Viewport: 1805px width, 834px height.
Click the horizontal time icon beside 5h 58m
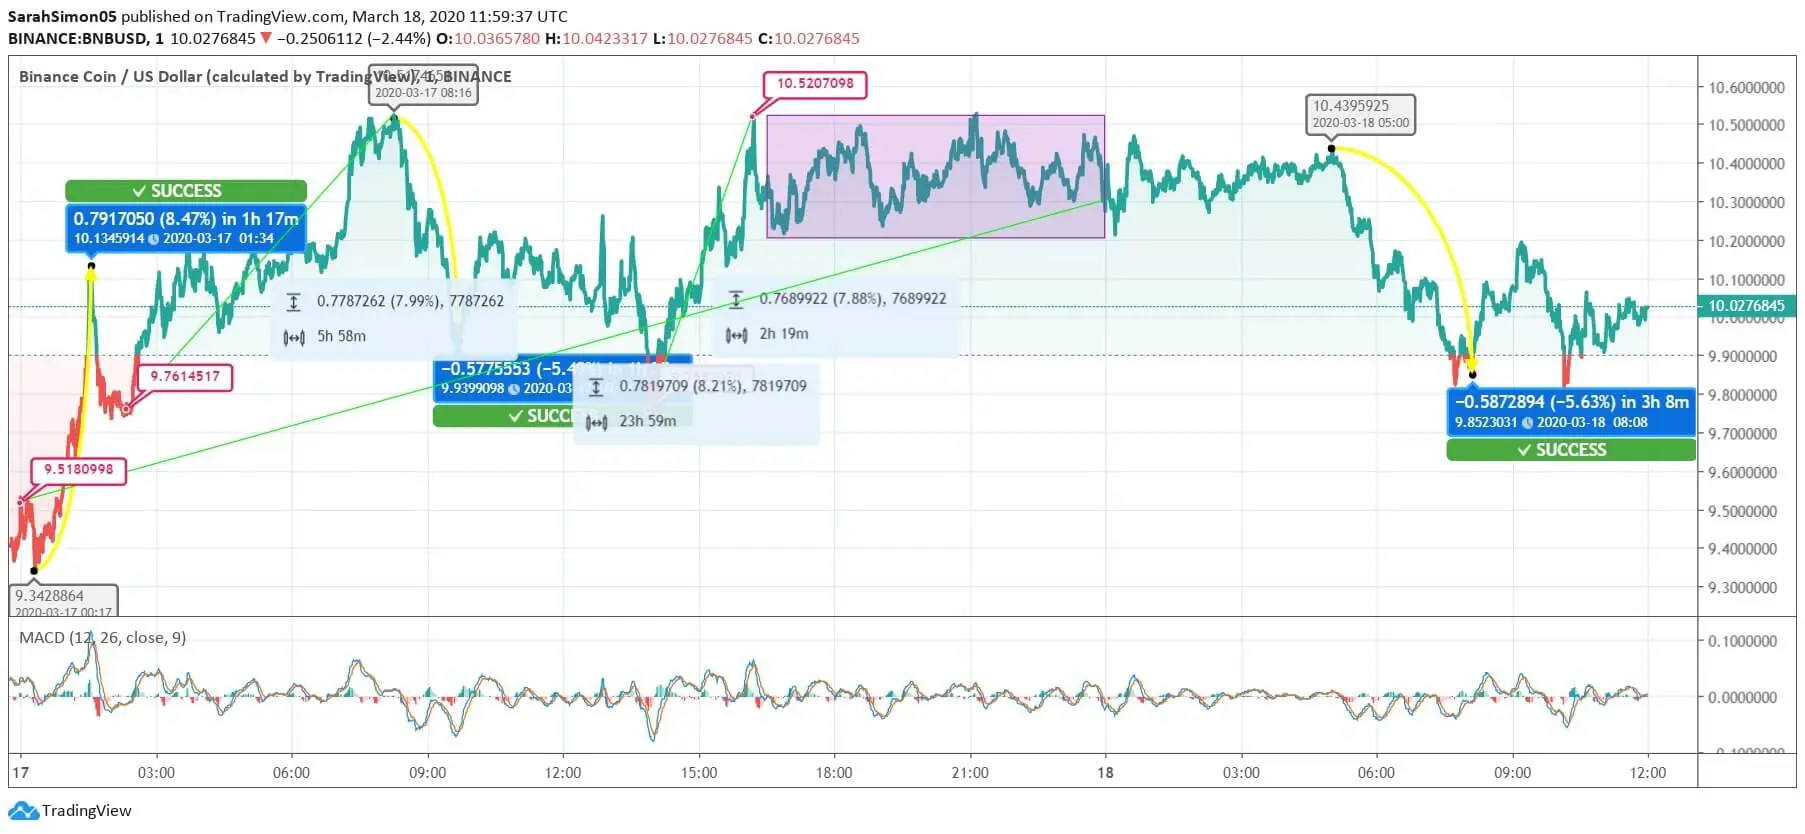pos(294,337)
